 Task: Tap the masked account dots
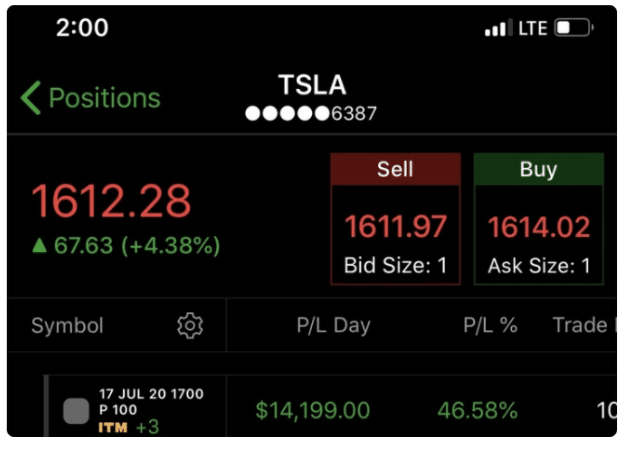[287, 114]
